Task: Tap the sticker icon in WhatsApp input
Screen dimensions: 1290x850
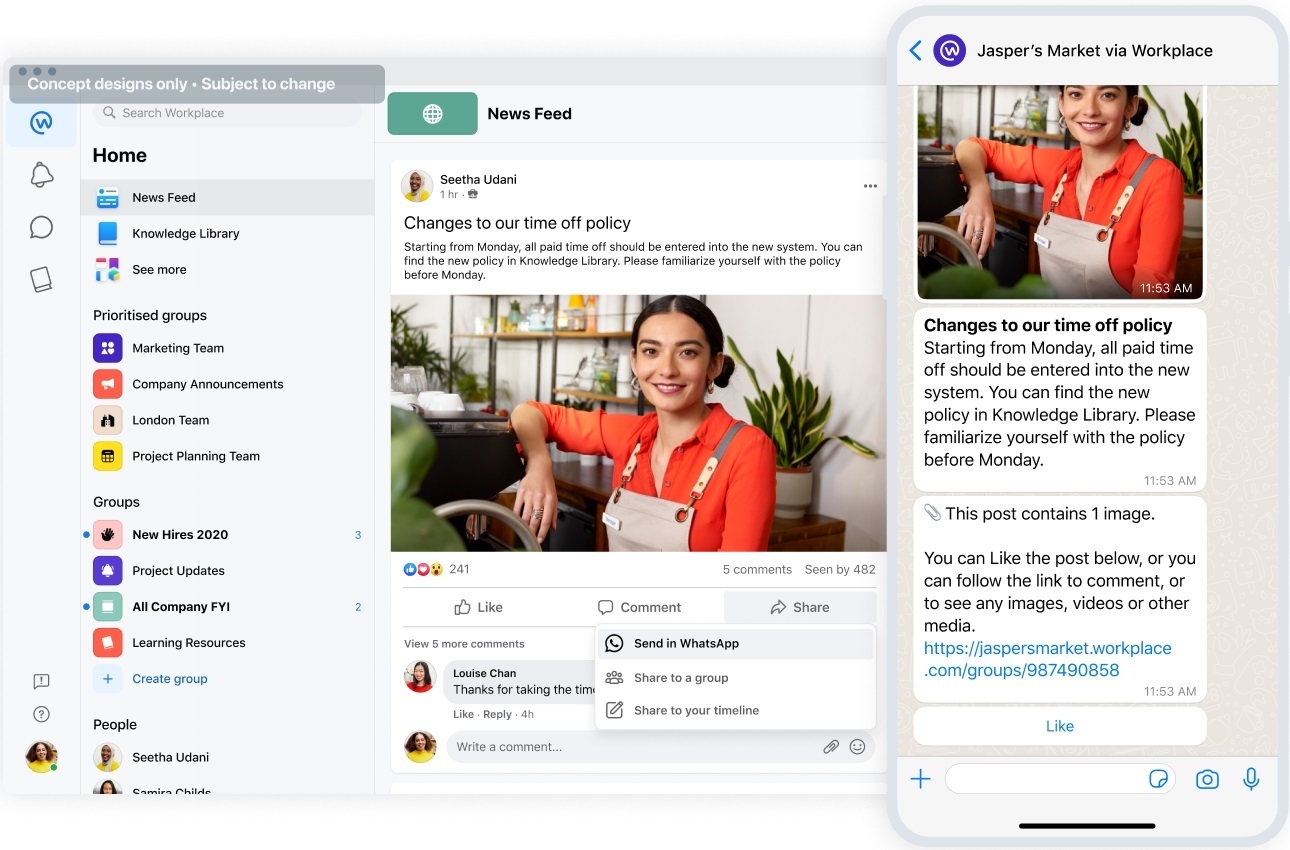Action: 1159,779
